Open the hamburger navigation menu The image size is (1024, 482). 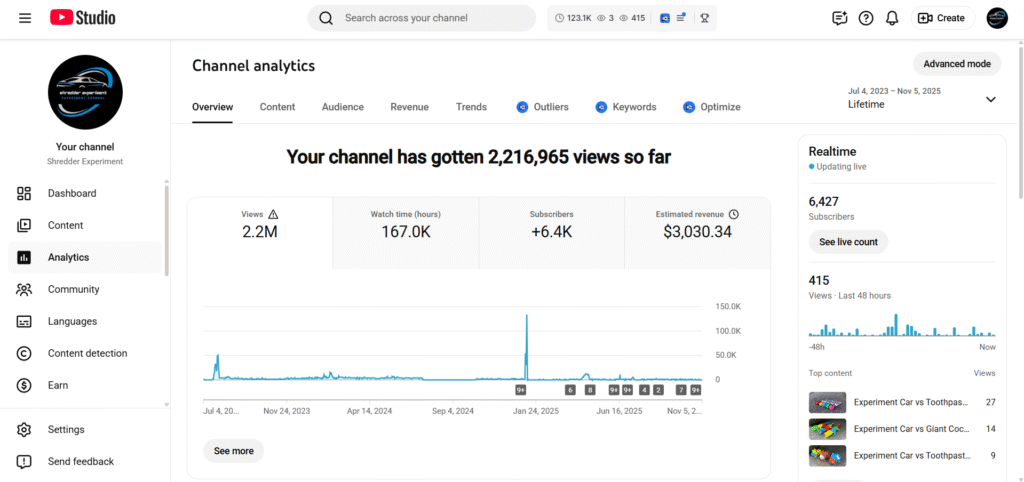pos(25,18)
